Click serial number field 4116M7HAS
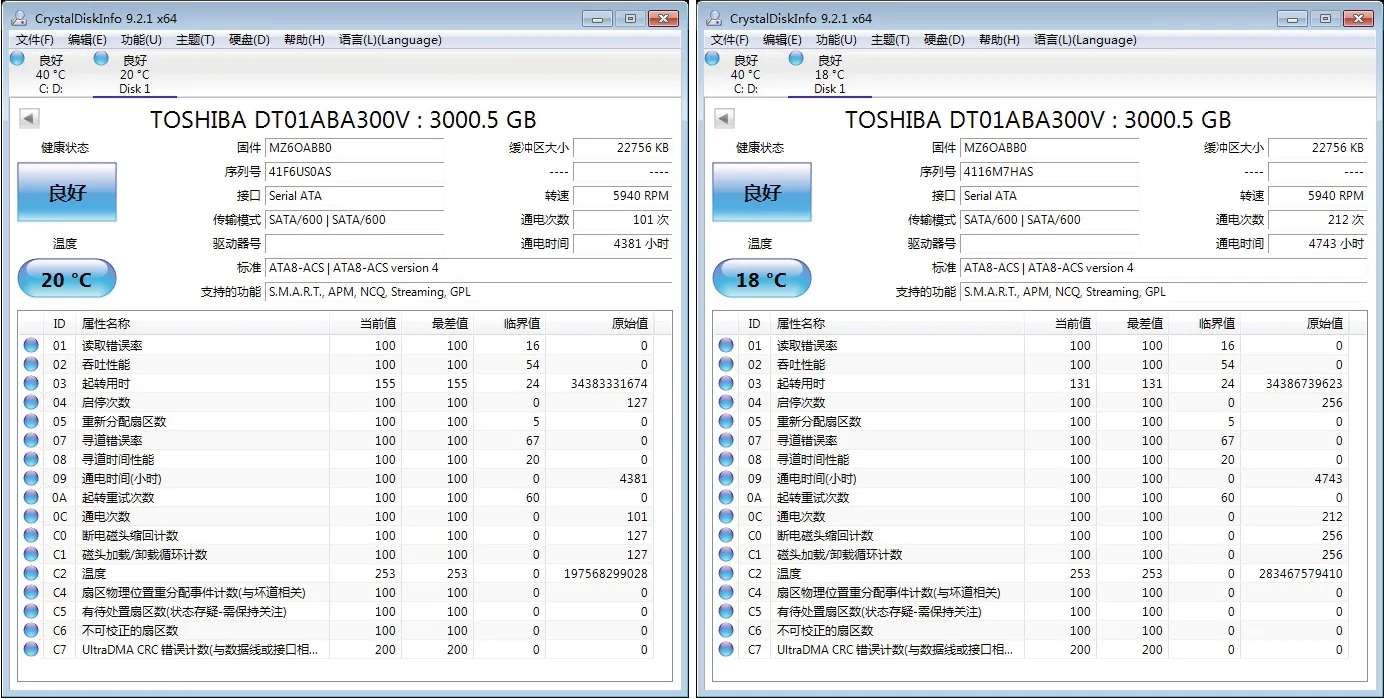Image resolution: width=1384 pixels, height=699 pixels. pos(1050,172)
